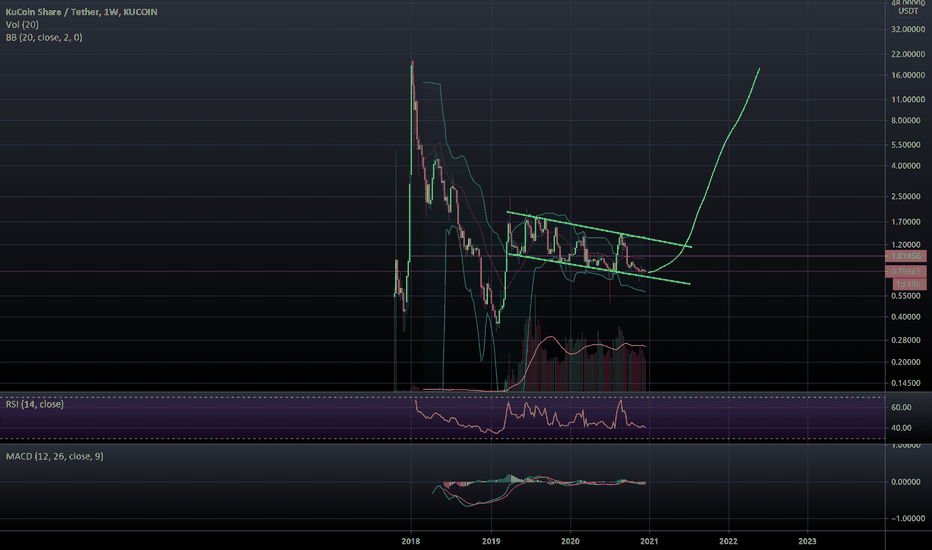Click the 32.00000 price axis label
932x550 pixels.
pos(908,29)
